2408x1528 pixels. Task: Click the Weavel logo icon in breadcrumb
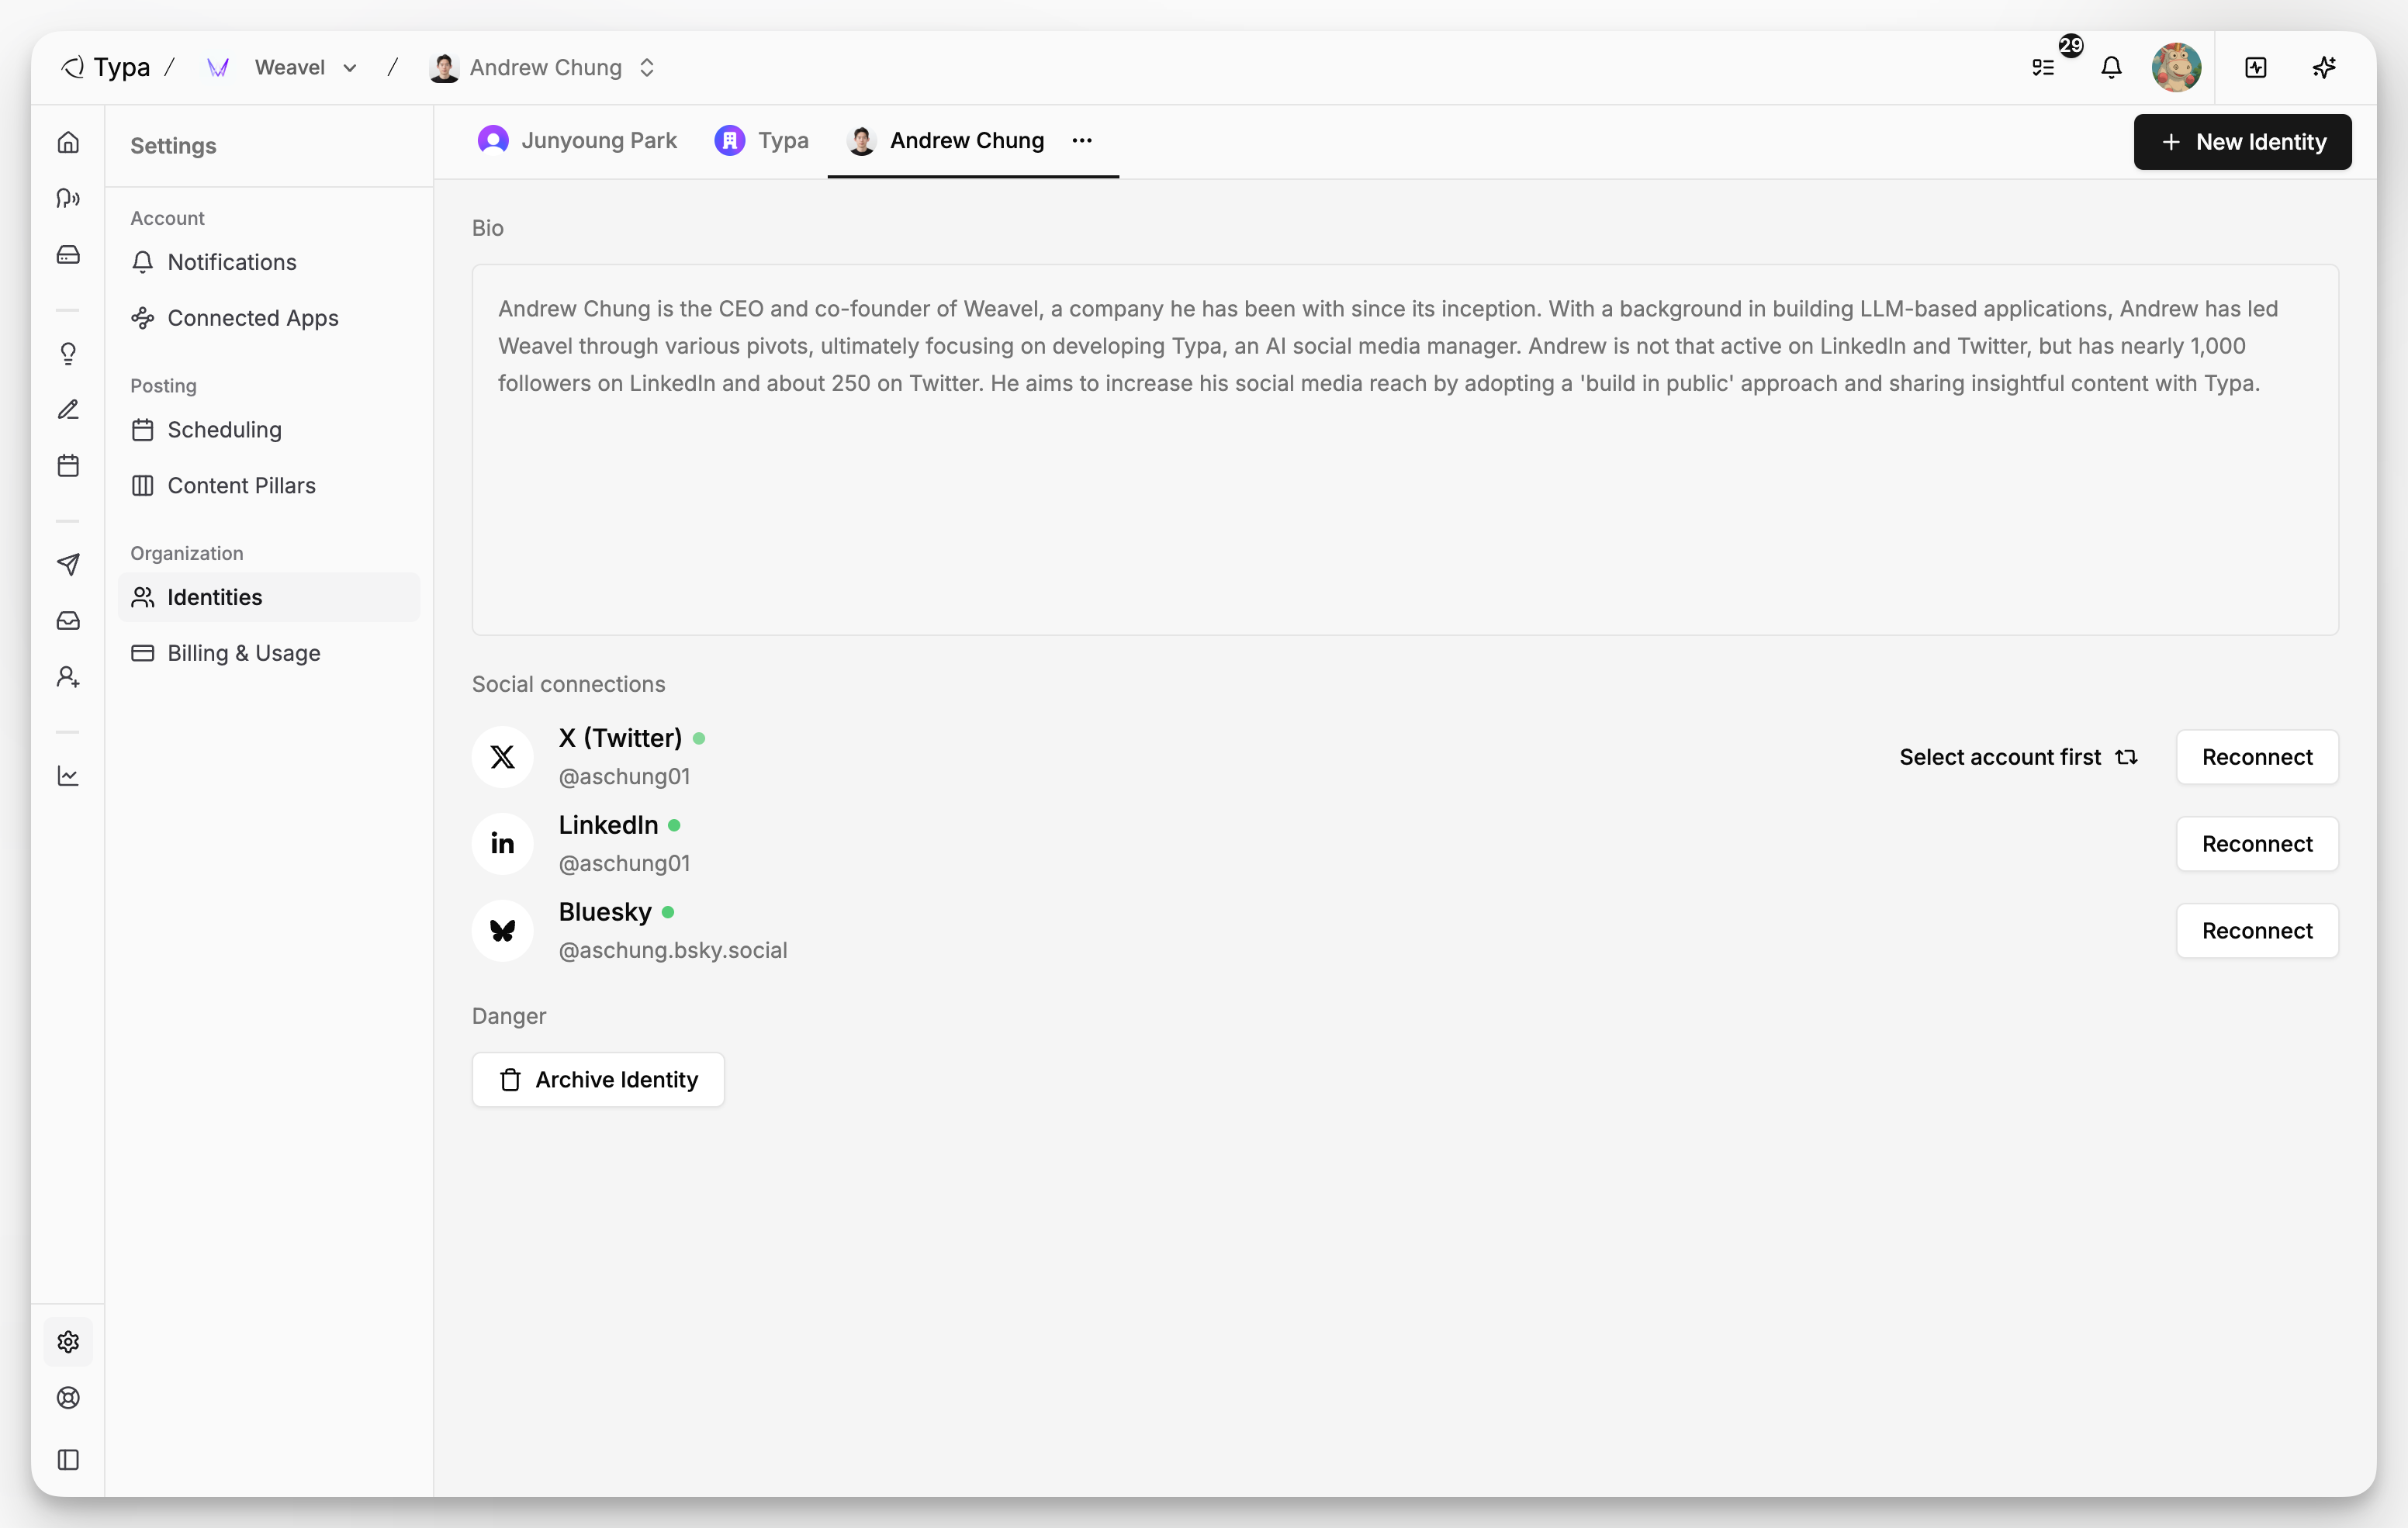point(217,67)
